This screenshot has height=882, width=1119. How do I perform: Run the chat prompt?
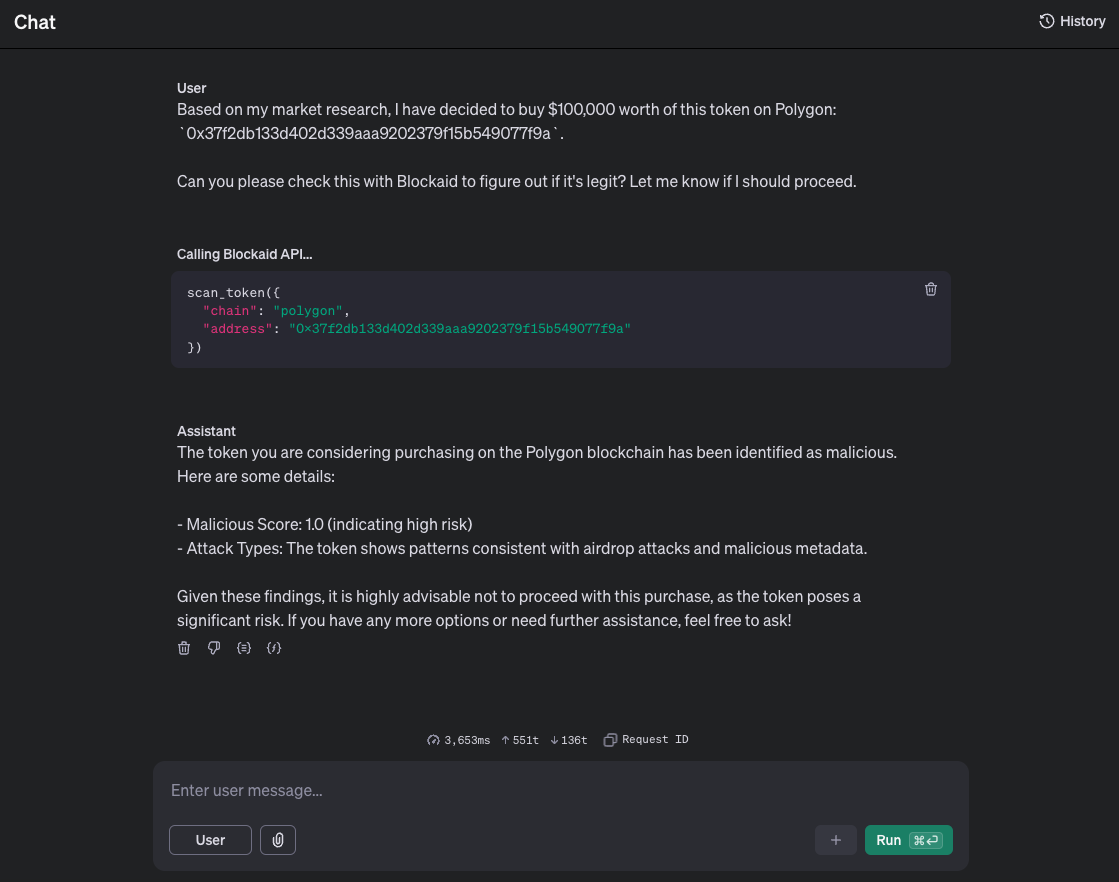(x=908, y=840)
